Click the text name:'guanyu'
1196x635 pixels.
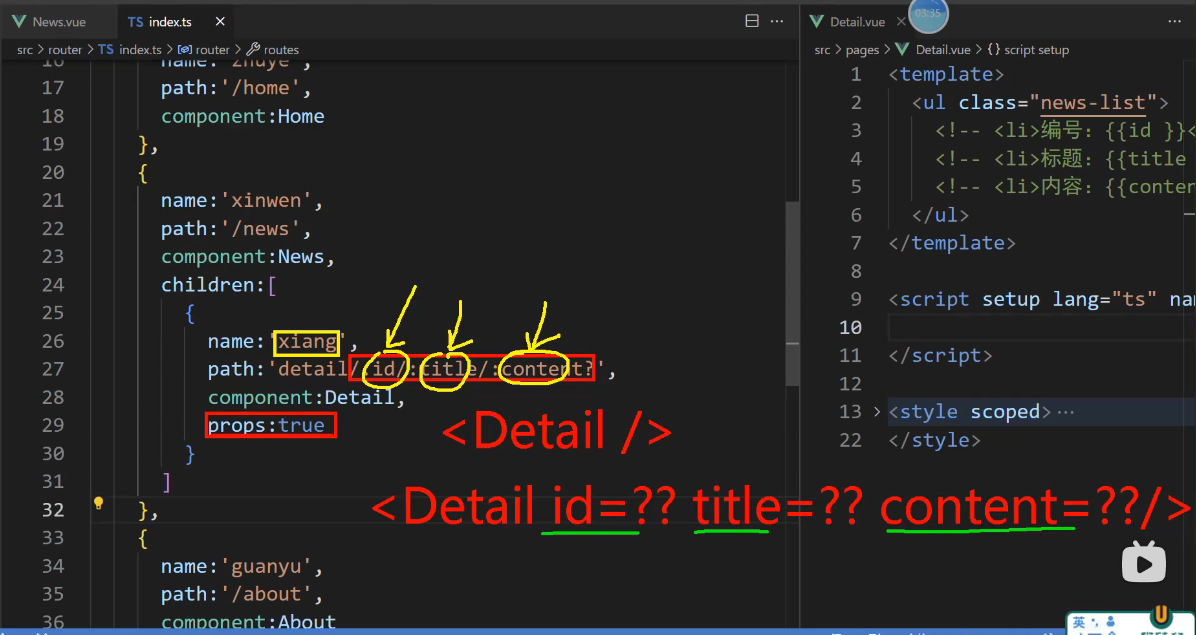click(243, 566)
